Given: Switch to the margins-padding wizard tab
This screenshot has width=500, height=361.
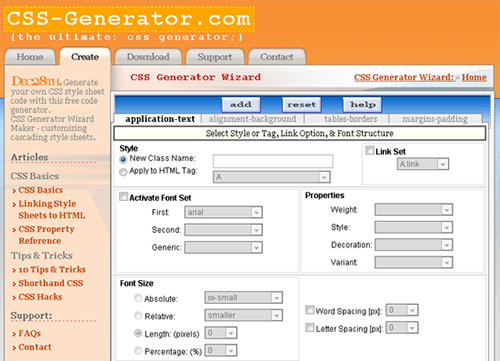Looking at the screenshot, I should pyautogui.click(x=435, y=119).
